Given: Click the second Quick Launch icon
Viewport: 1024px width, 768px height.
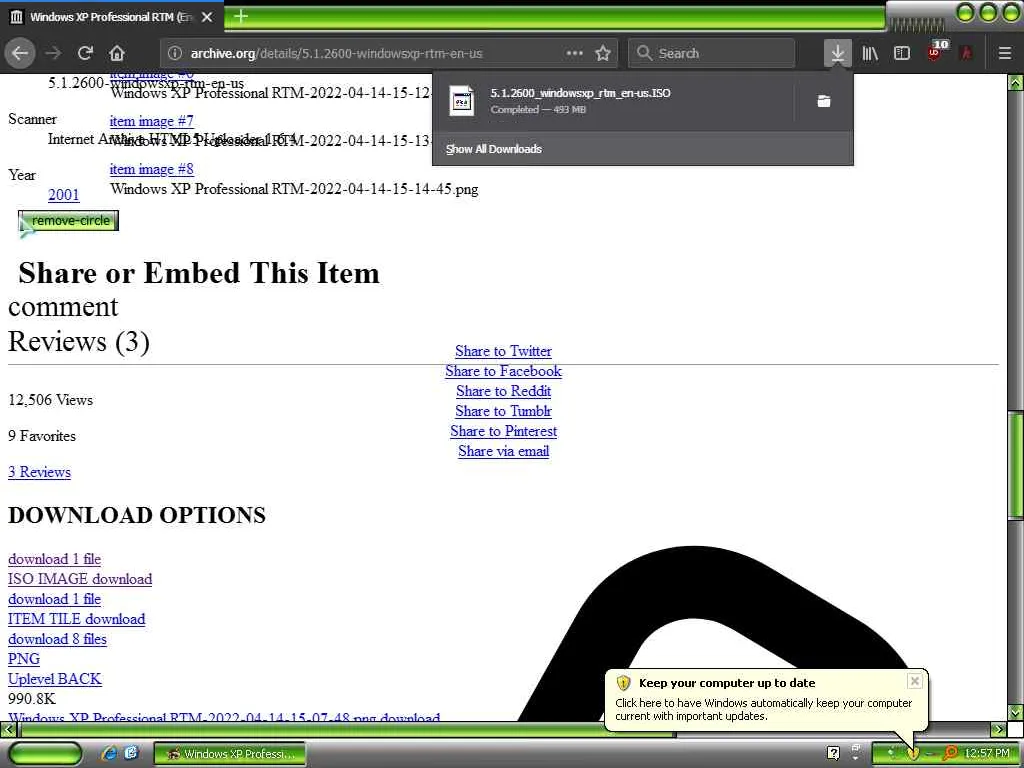Looking at the screenshot, I should [x=131, y=753].
